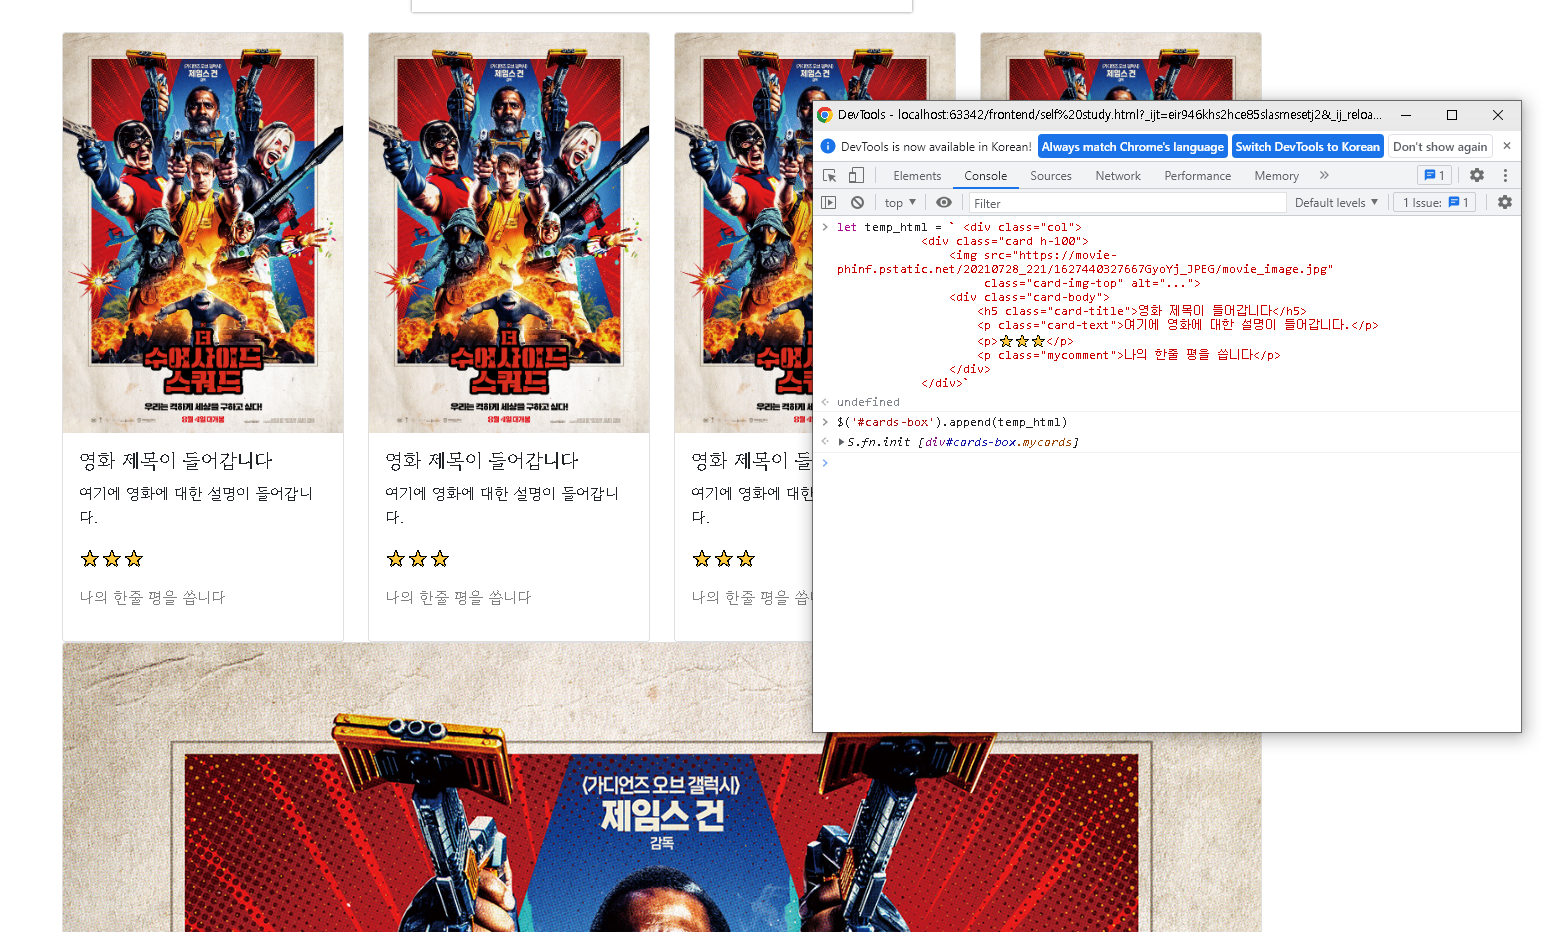Clear the console
The width and height of the screenshot is (1566, 932).
click(857, 202)
